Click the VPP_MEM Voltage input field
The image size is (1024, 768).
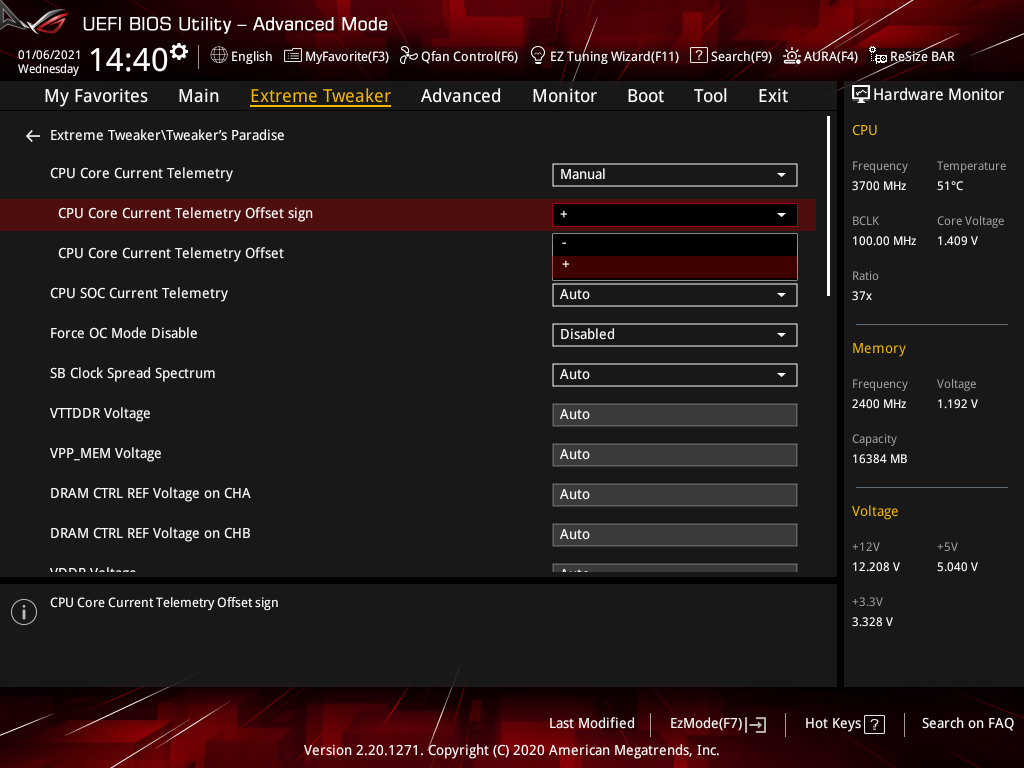pyautogui.click(x=675, y=455)
